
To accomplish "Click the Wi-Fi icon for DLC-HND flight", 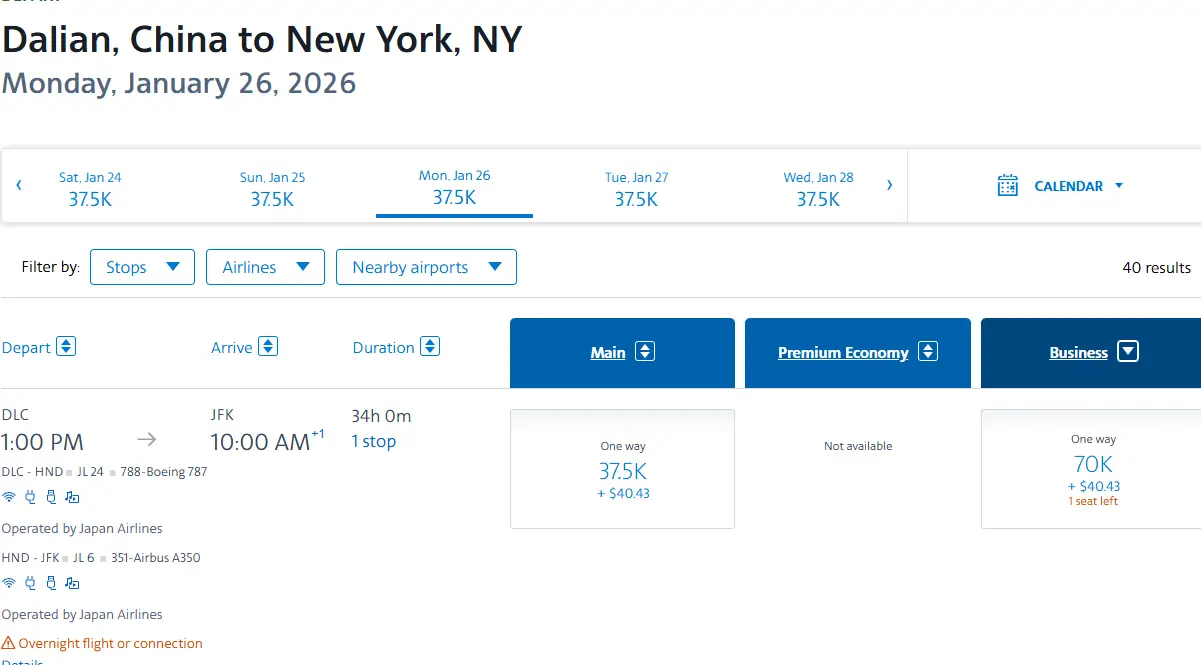I will 9,497.
